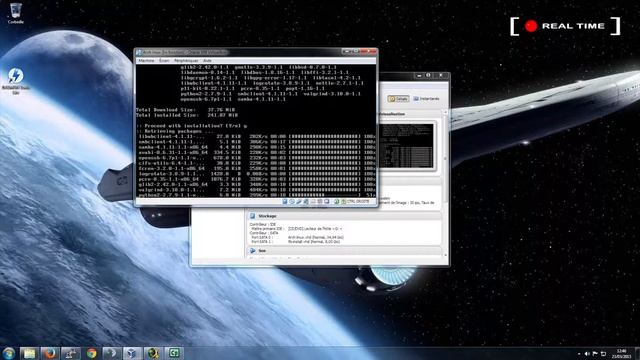Screen dimensions: 640x360
Task: Open Windows Start menu
Action: click(8, 353)
